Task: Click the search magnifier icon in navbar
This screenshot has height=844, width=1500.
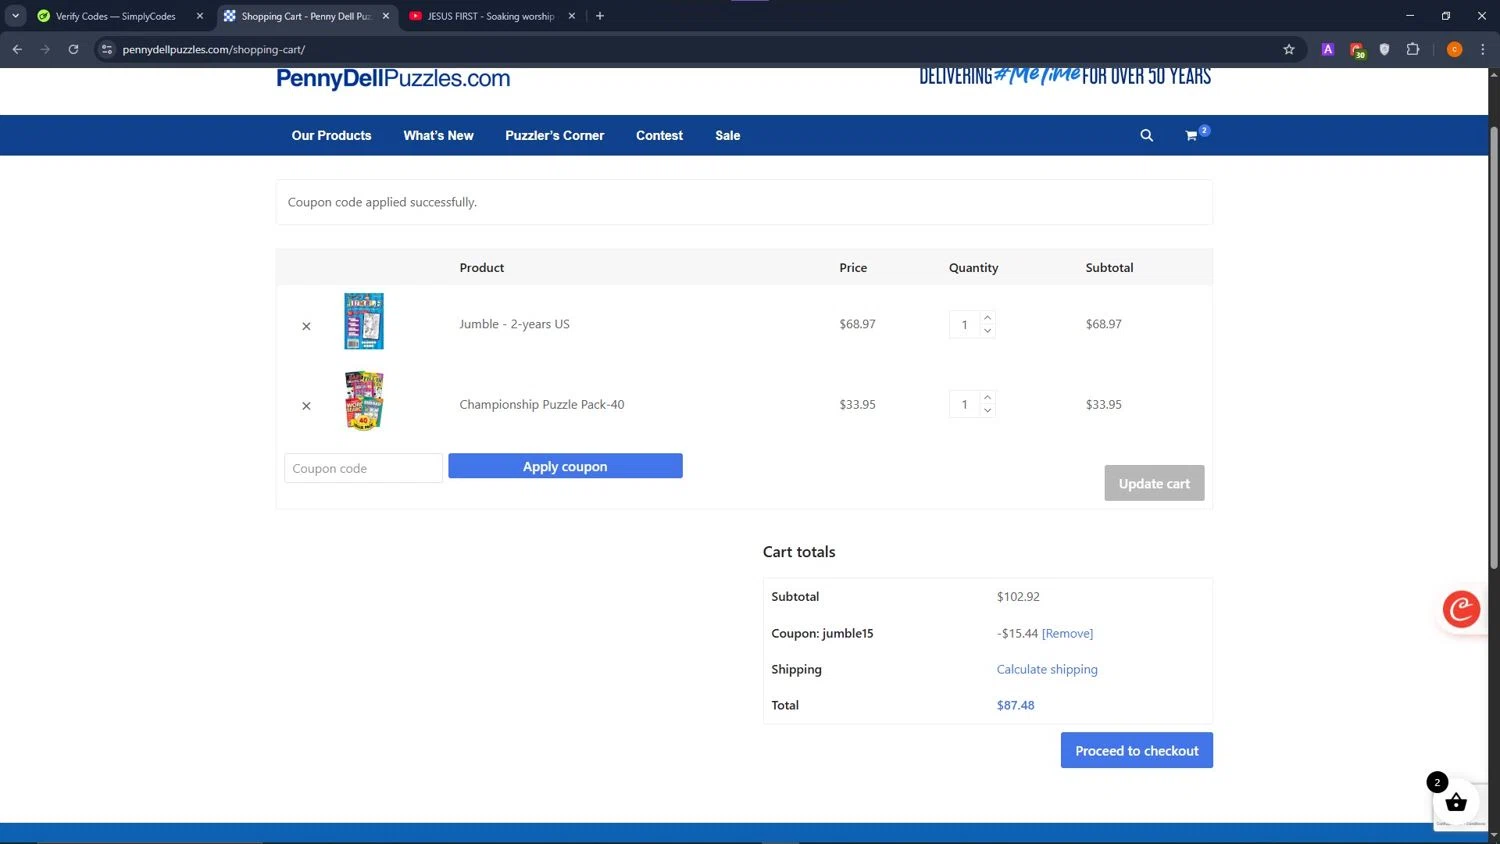Action: coord(1146,136)
